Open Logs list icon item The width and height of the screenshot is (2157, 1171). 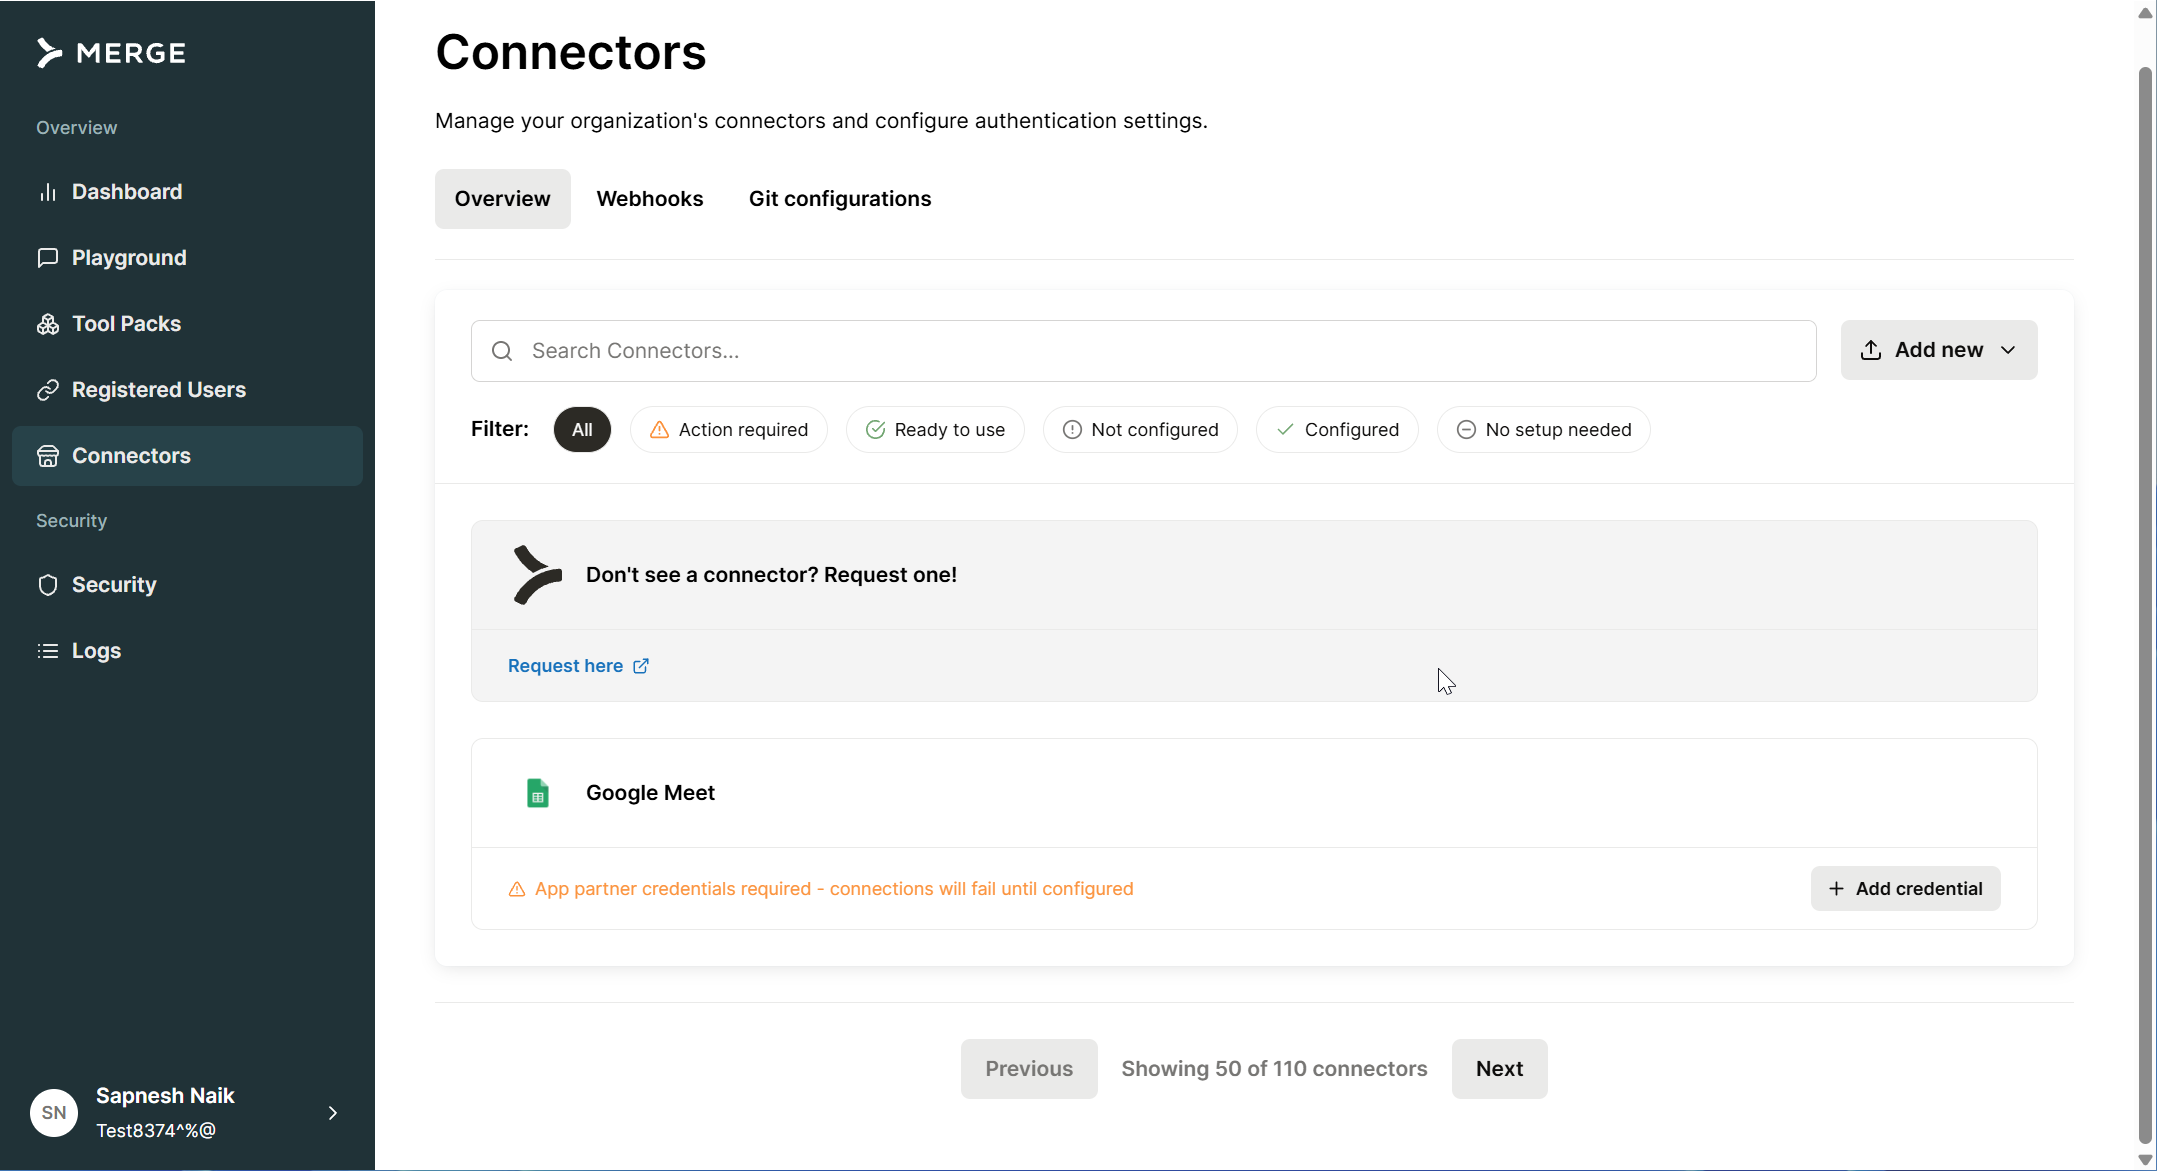point(48,651)
